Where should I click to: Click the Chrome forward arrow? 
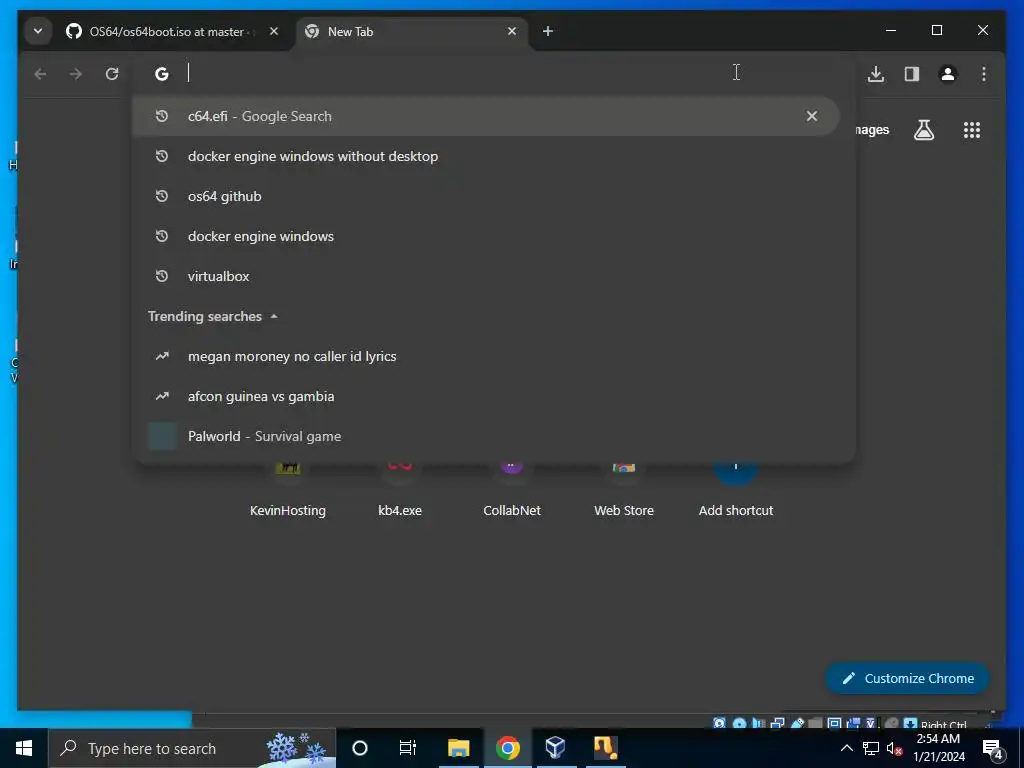pyautogui.click(x=76, y=74)
